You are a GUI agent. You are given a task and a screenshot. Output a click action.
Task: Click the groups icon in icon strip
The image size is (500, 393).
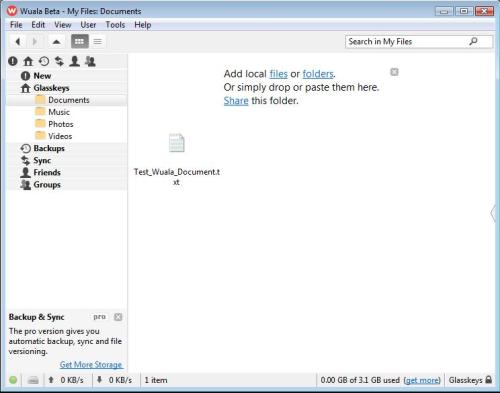point(90,61)
